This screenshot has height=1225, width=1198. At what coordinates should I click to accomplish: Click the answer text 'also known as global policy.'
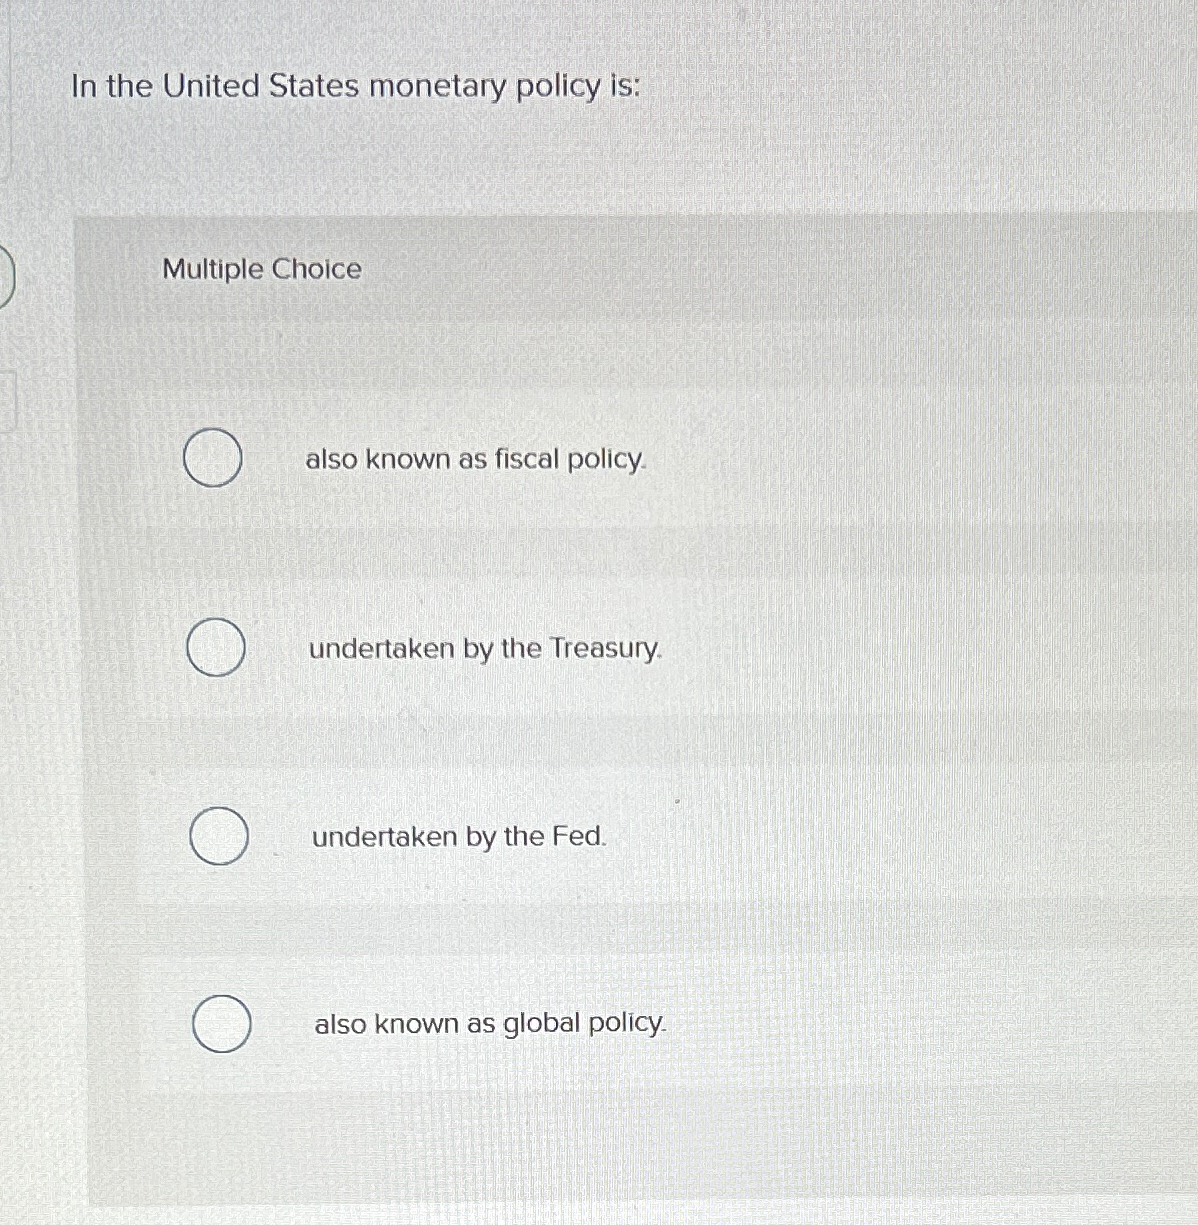(x=490, y=1025)
